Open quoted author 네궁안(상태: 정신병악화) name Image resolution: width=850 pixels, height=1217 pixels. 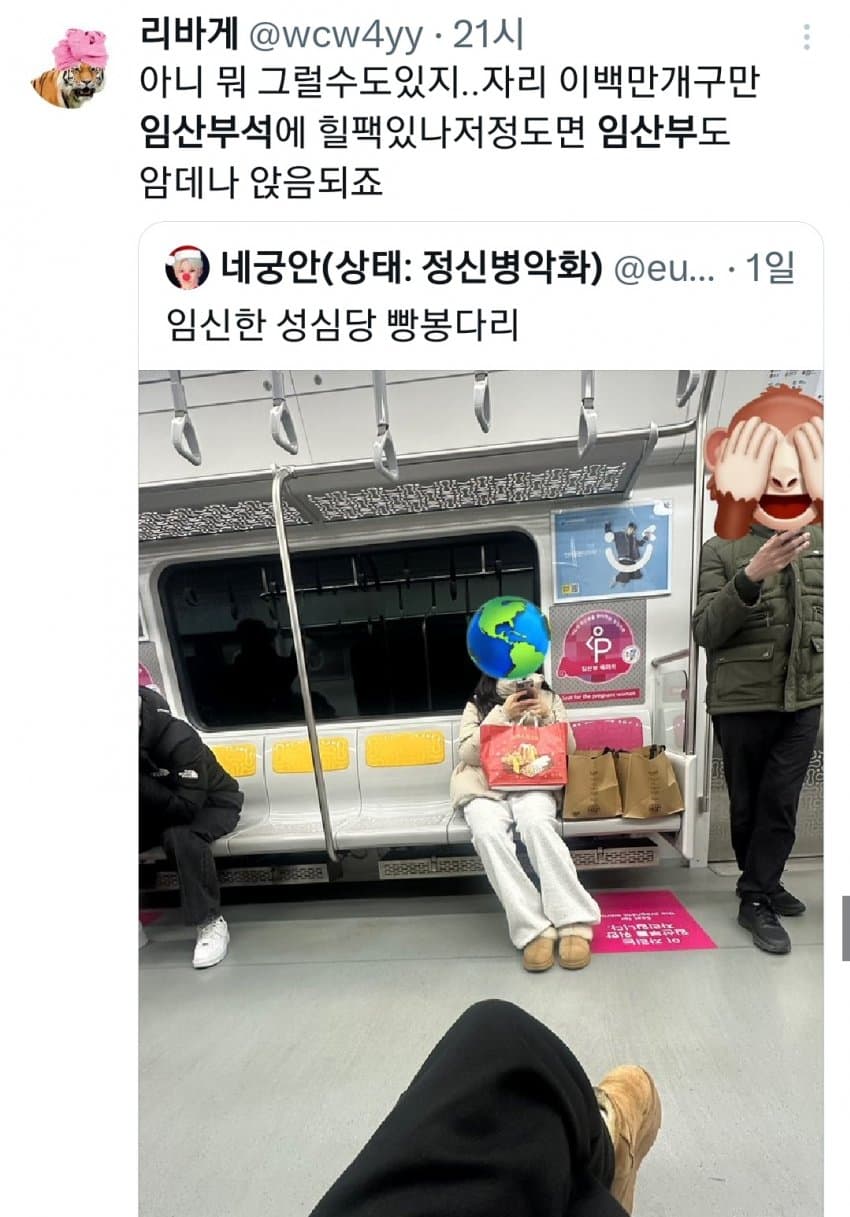(411, 268)
